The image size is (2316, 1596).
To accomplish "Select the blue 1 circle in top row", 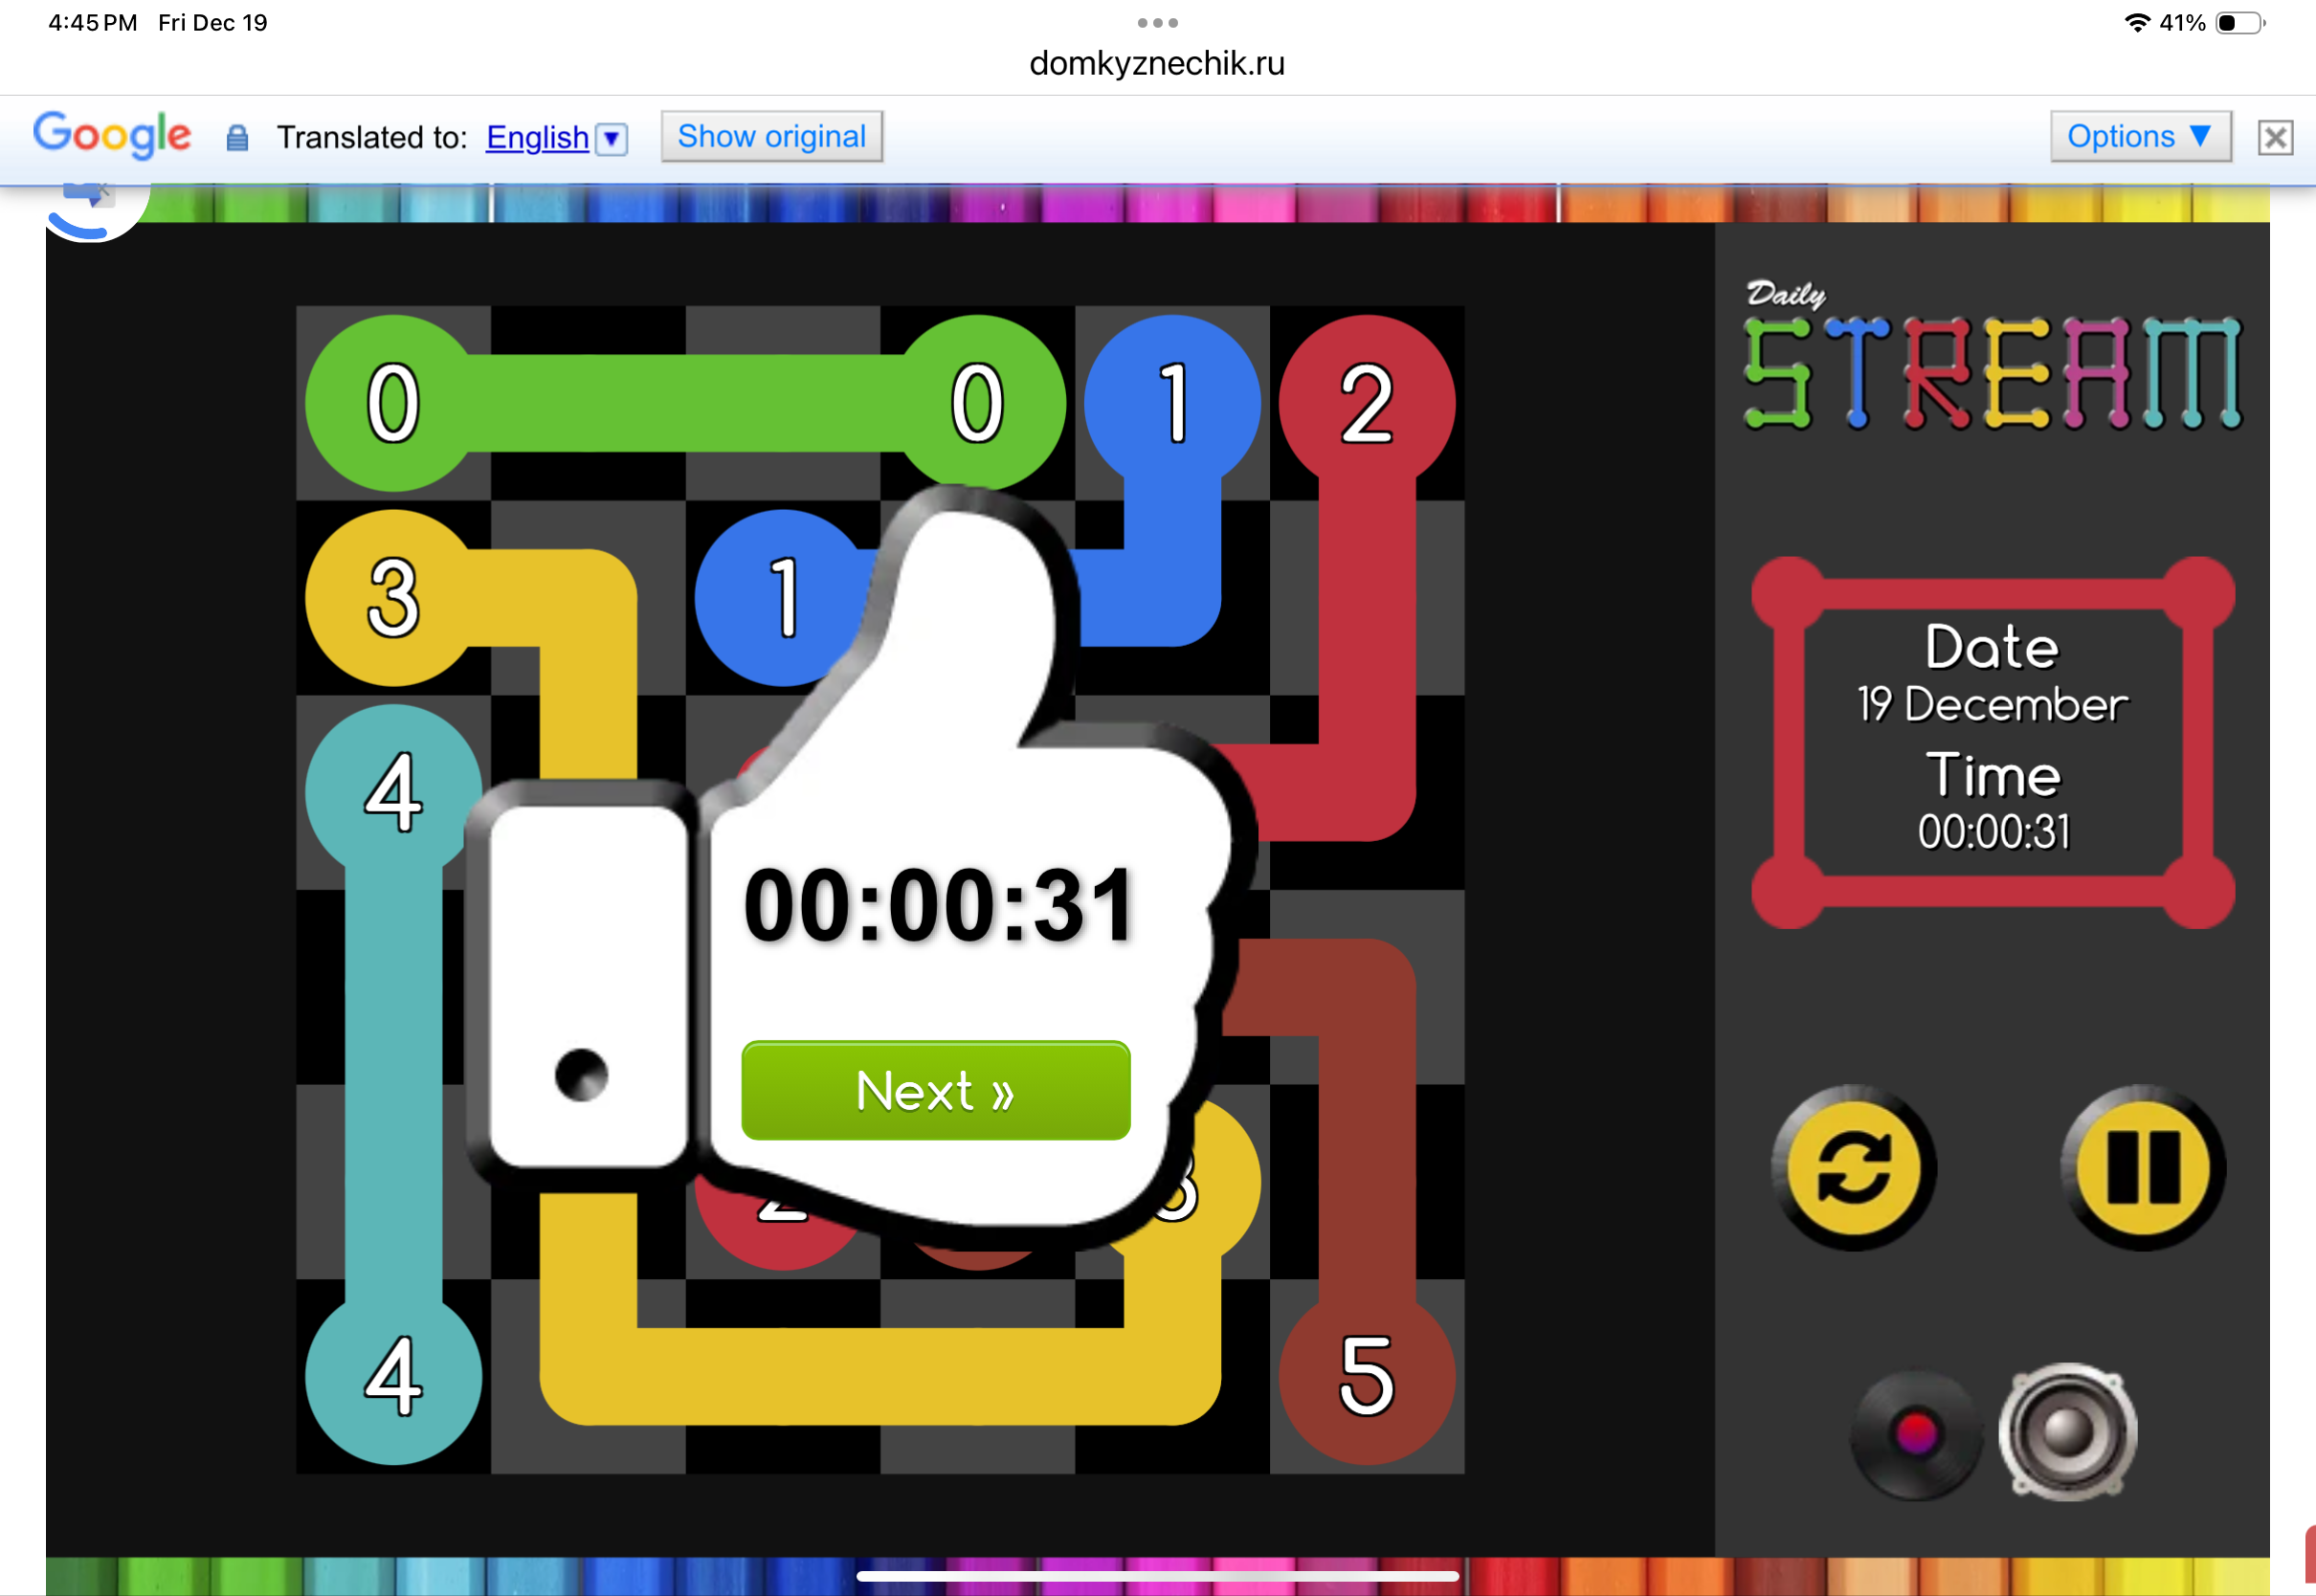I will point(1172,402).
